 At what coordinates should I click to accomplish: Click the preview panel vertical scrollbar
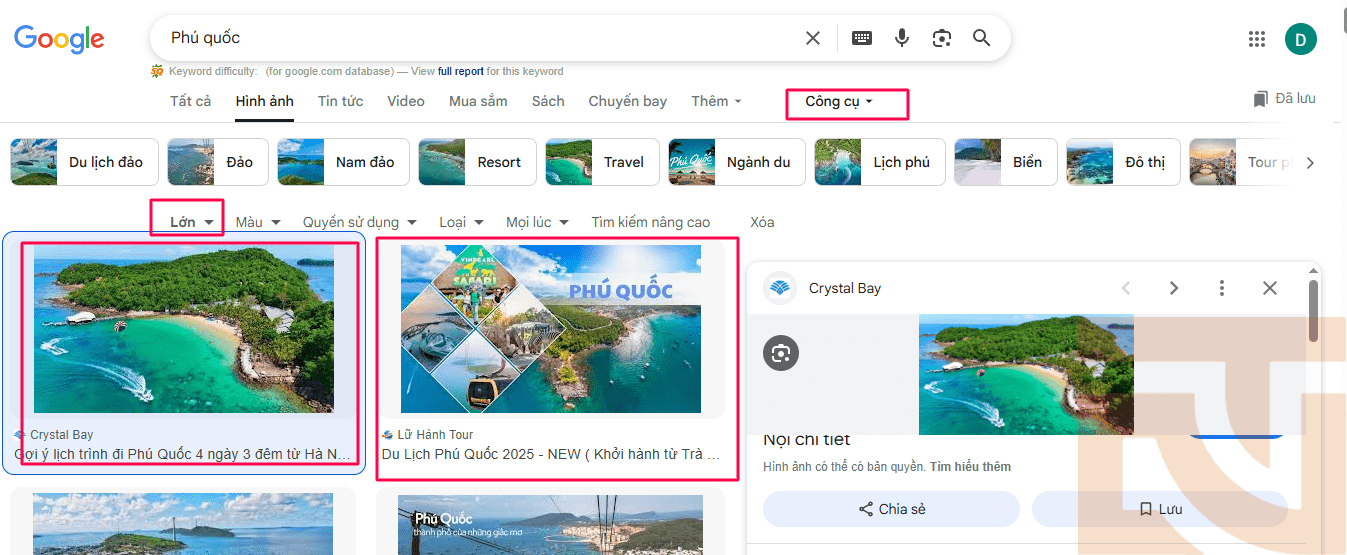point(1313,310)
